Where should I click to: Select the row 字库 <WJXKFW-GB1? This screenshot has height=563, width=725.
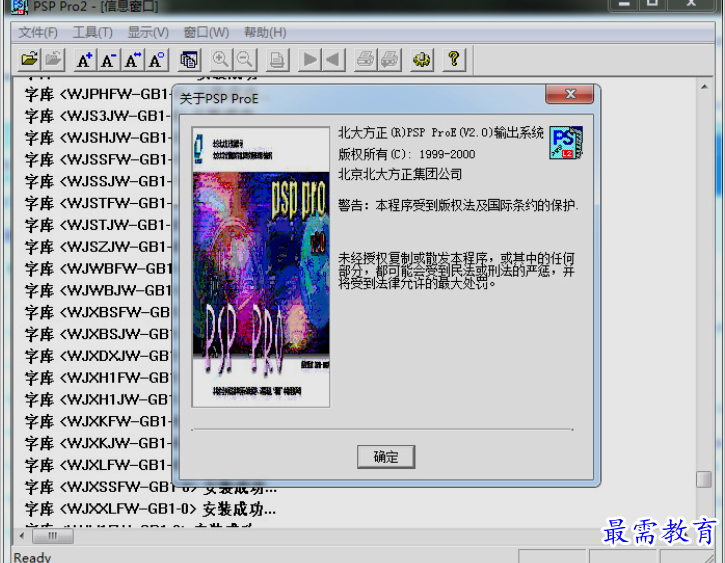click(x=98, y=422)
